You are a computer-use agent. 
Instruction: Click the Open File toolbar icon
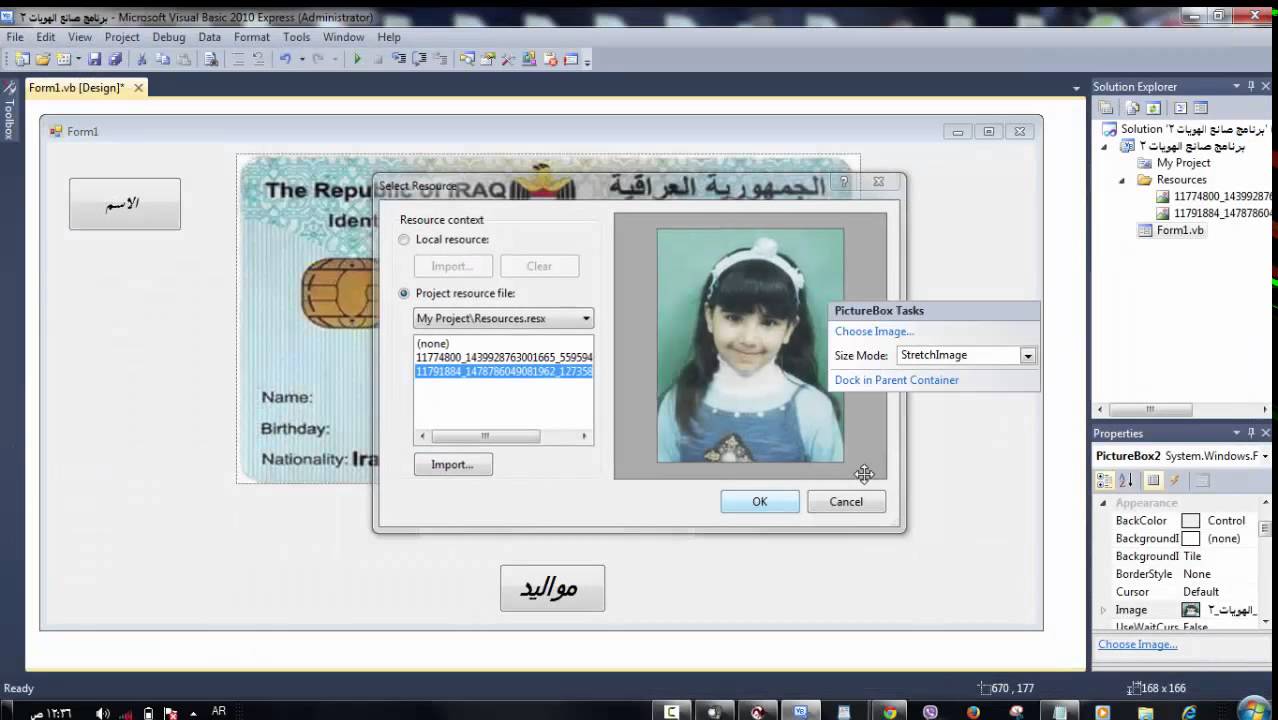pyautogui.click(x=43, y=59)
